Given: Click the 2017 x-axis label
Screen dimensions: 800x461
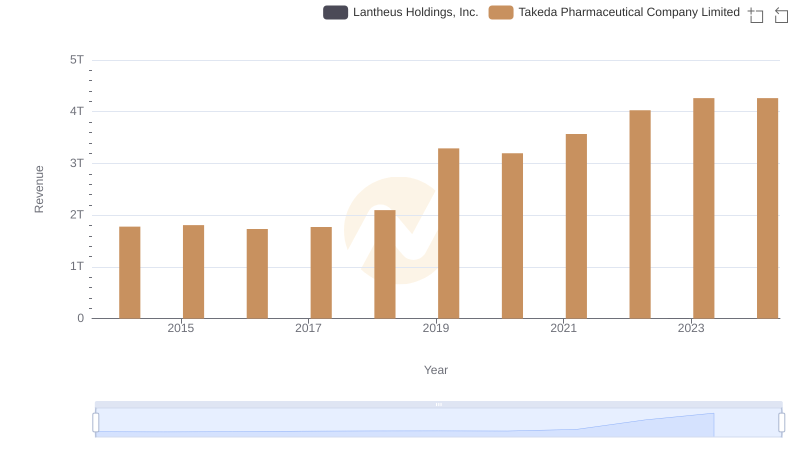Looking at the screenshot, I should (x=308, y=328).
